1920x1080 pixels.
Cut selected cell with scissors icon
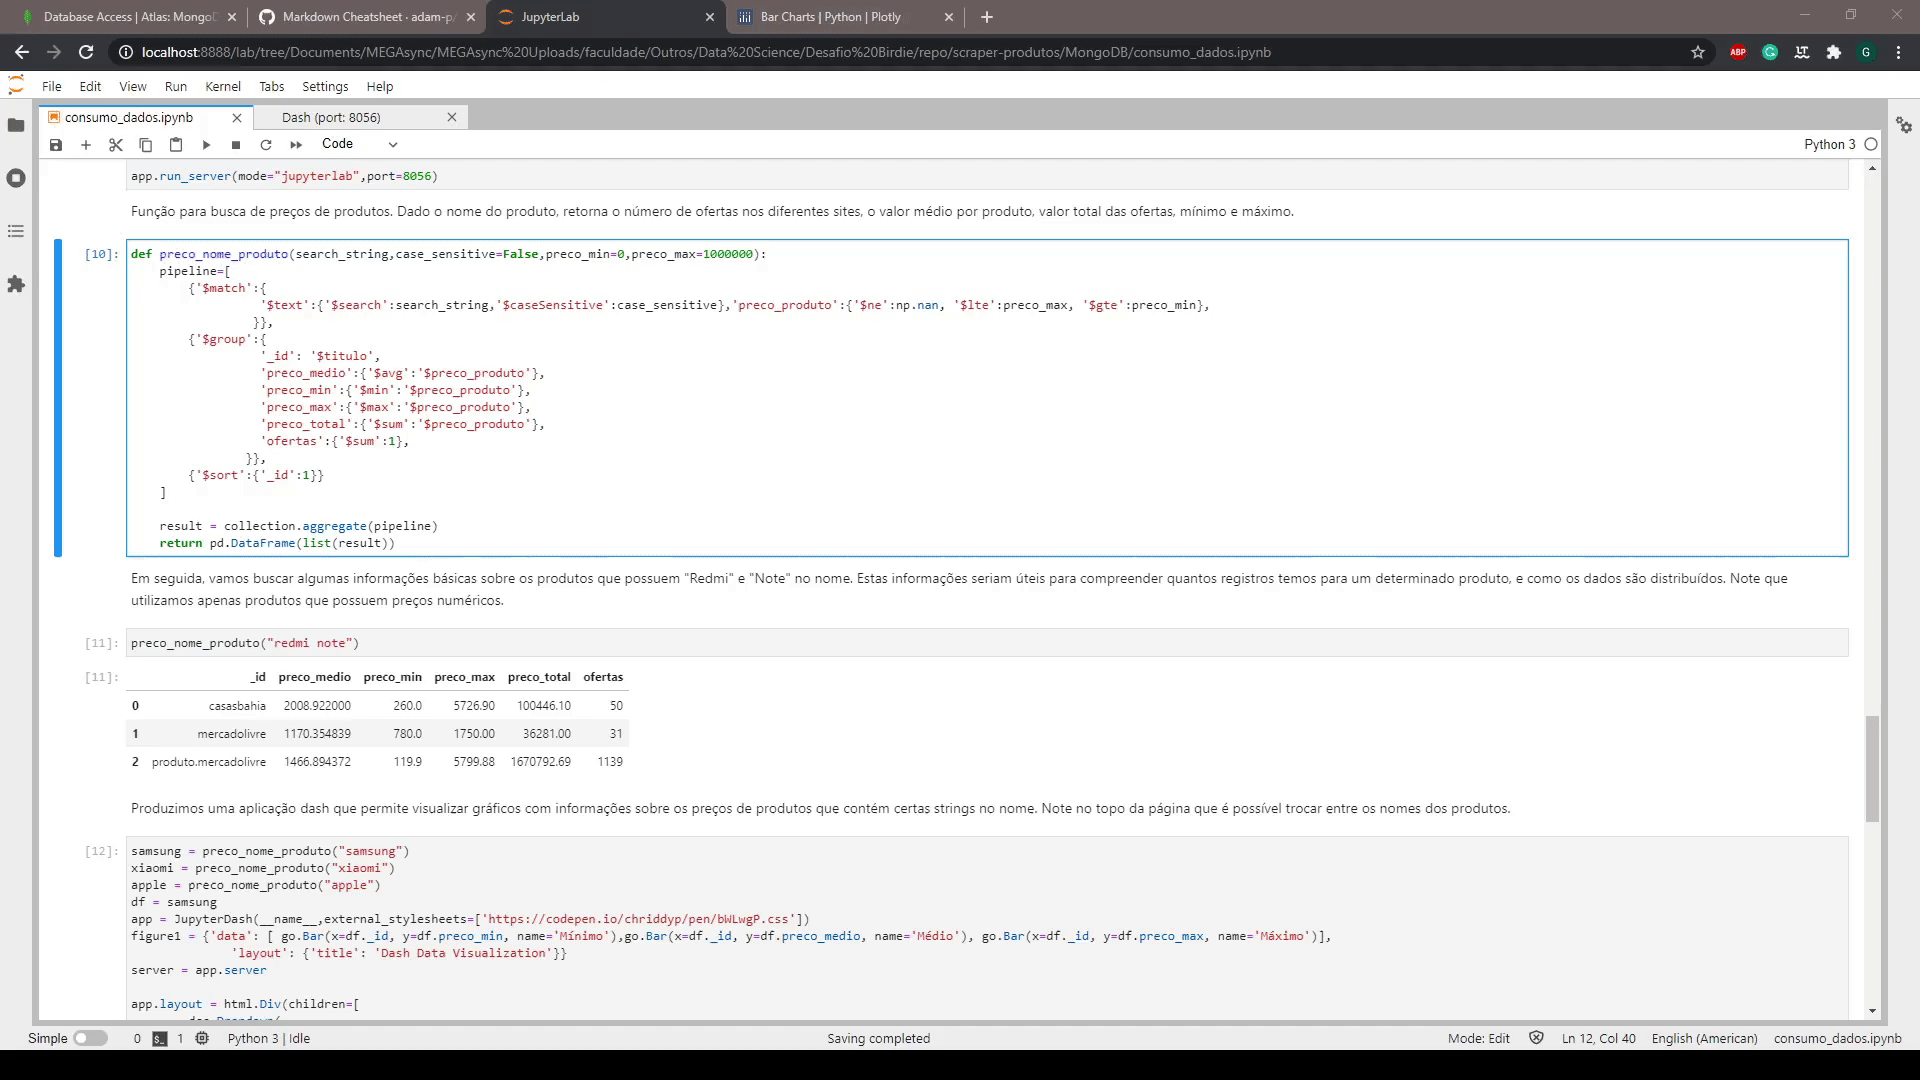116,145
